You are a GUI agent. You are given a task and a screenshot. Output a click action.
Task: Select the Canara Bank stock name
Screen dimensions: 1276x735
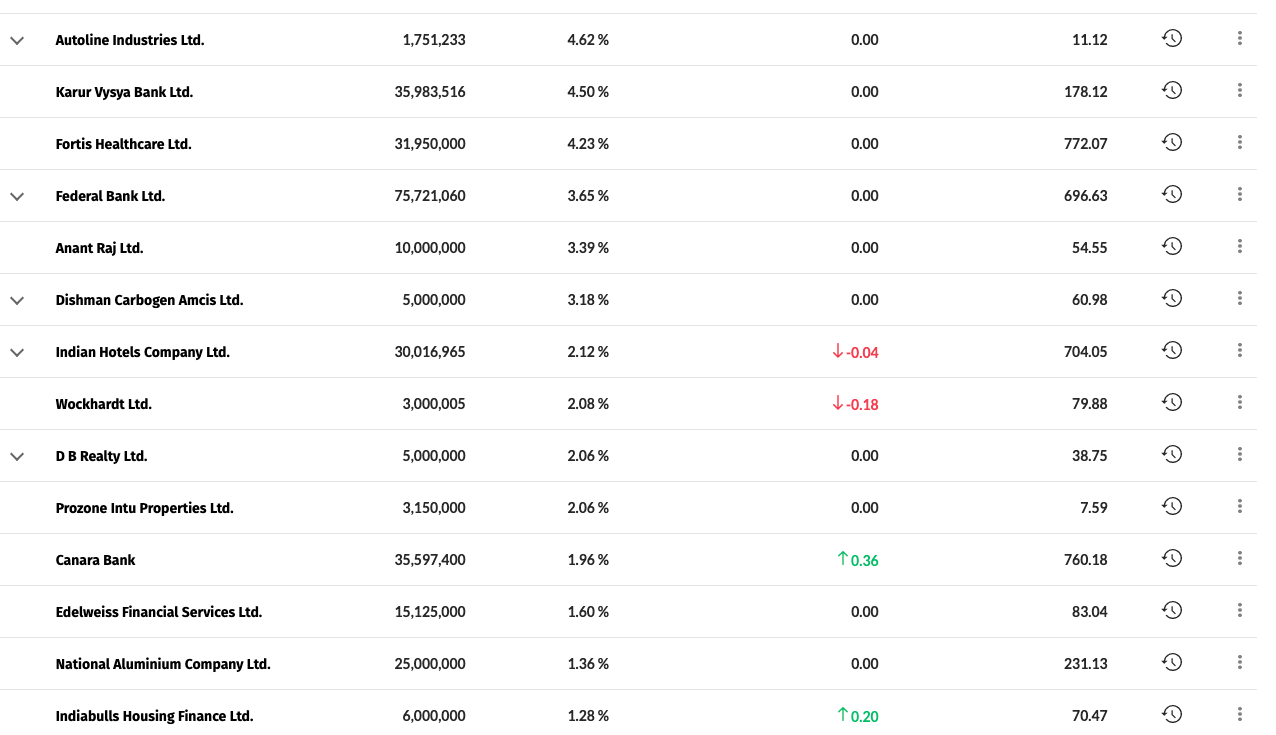pyautogui.click(x=95, y=560)
